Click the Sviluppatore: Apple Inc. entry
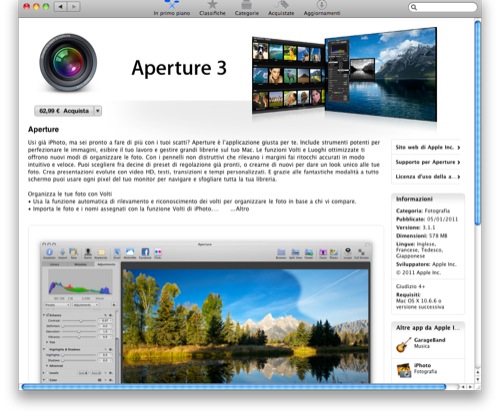500x416 pixels. click(426, 264)
